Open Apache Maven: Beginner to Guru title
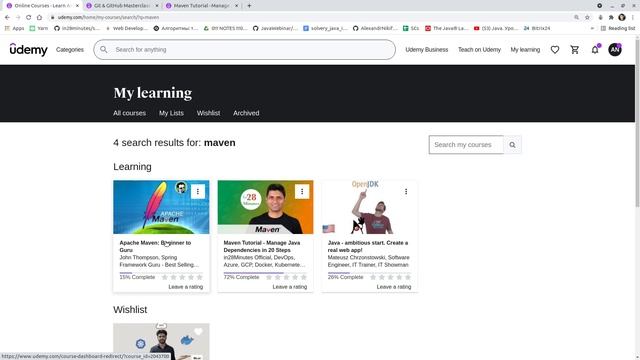 155,246
